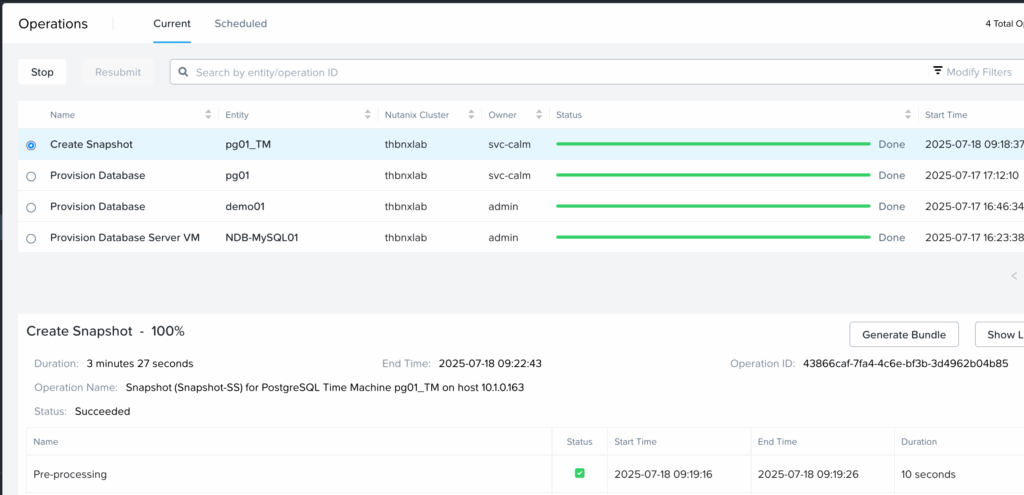Click the Generate Bundle button
Screen dimensions: 1024x495
[x=904, y=334]
